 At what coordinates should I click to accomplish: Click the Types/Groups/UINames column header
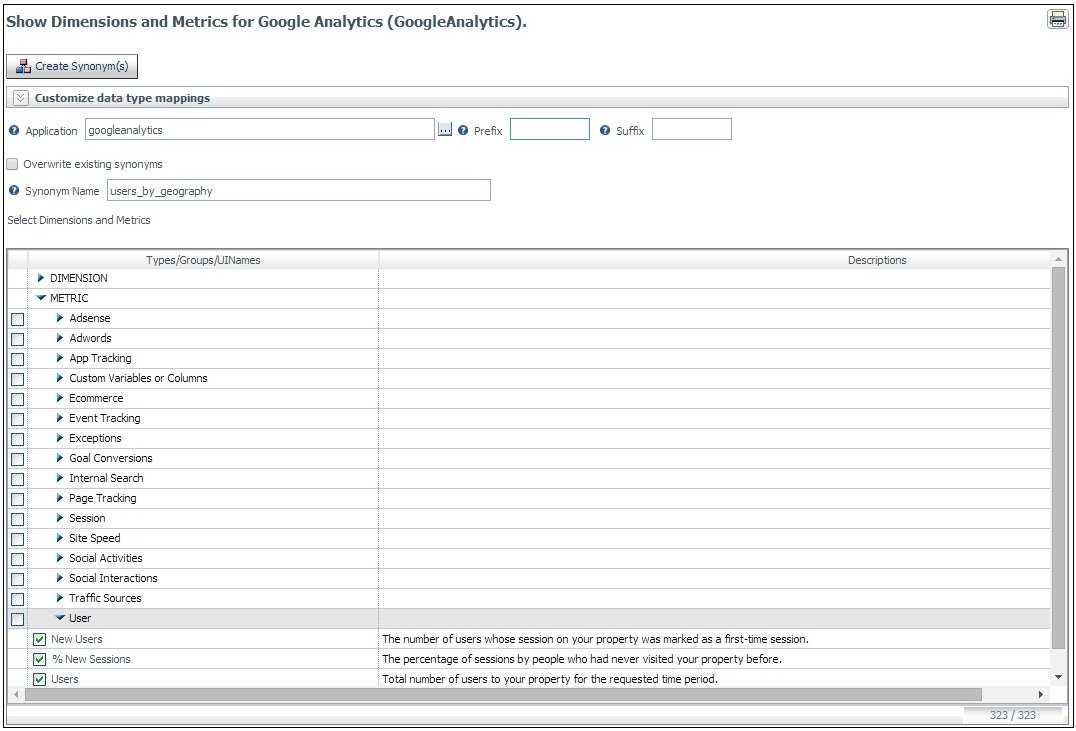[203, 260]
